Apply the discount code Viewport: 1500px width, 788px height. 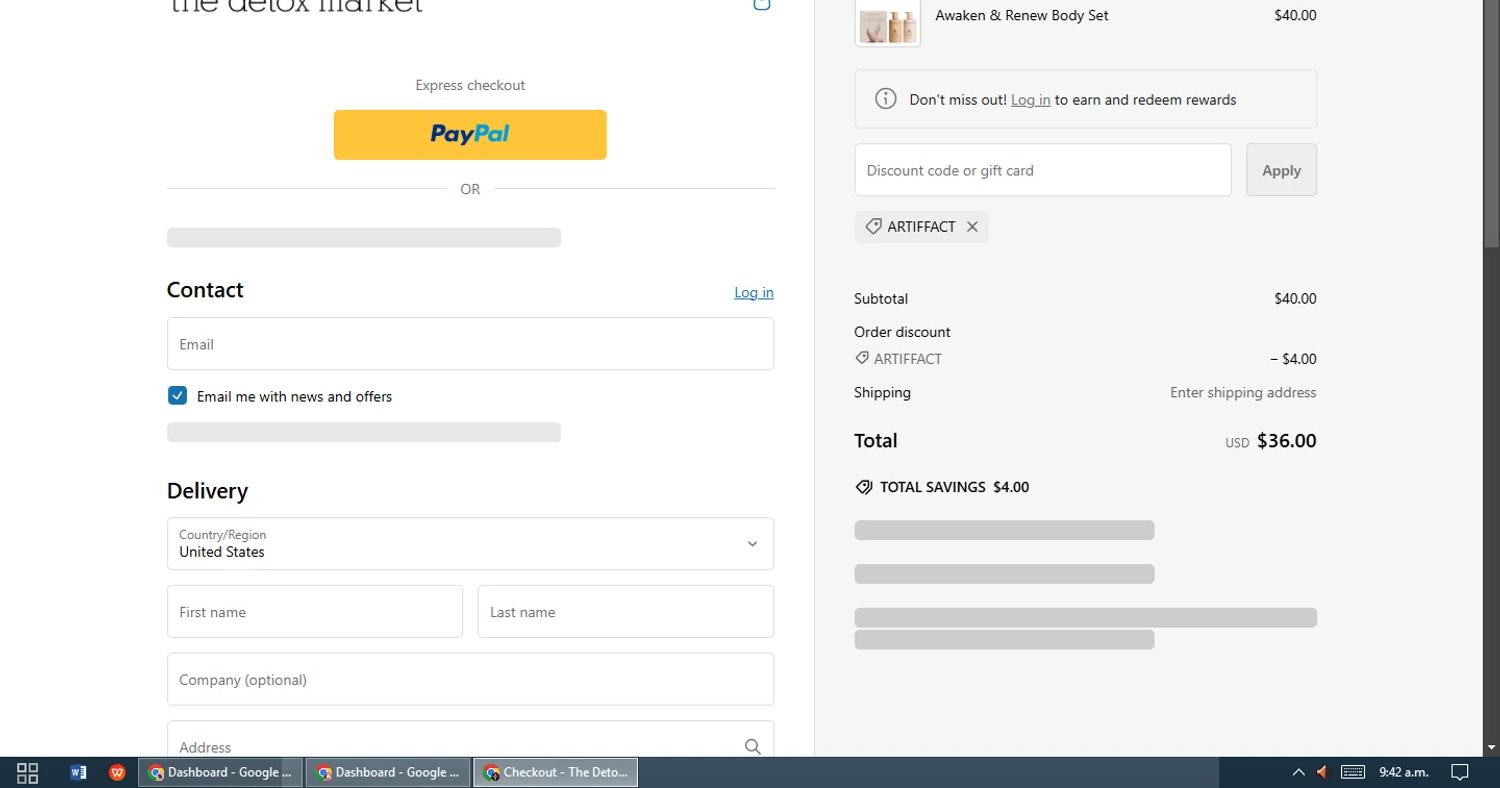coord(1281,170)
